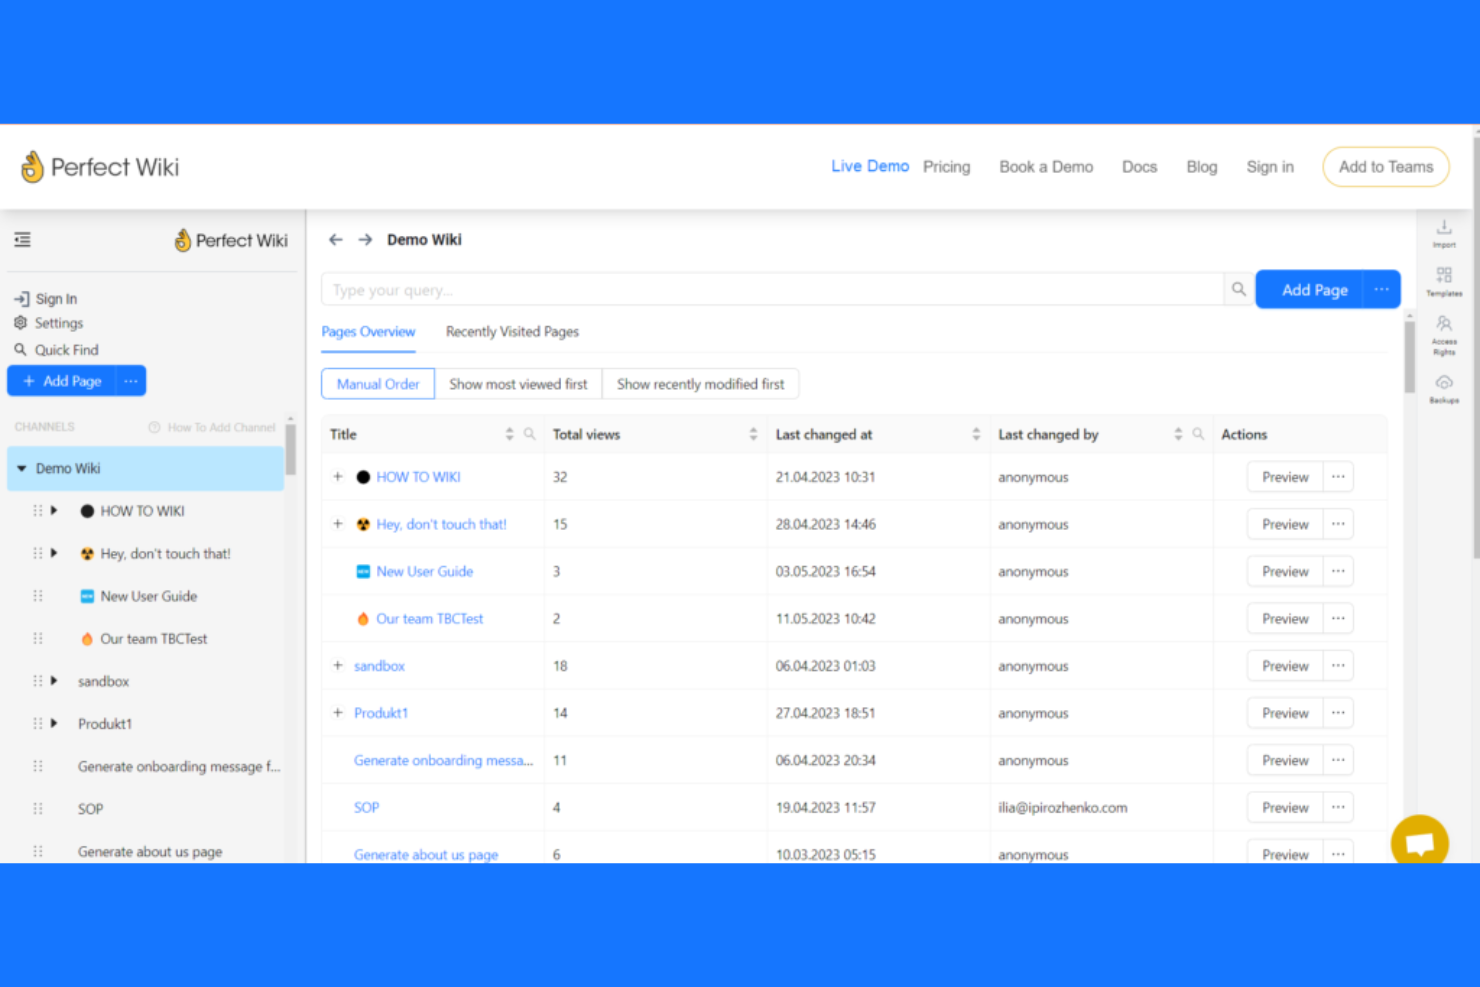Open Quick Find in the left sidebar
This screenshot has width=1480, height=987.
[x=56, y=350]
